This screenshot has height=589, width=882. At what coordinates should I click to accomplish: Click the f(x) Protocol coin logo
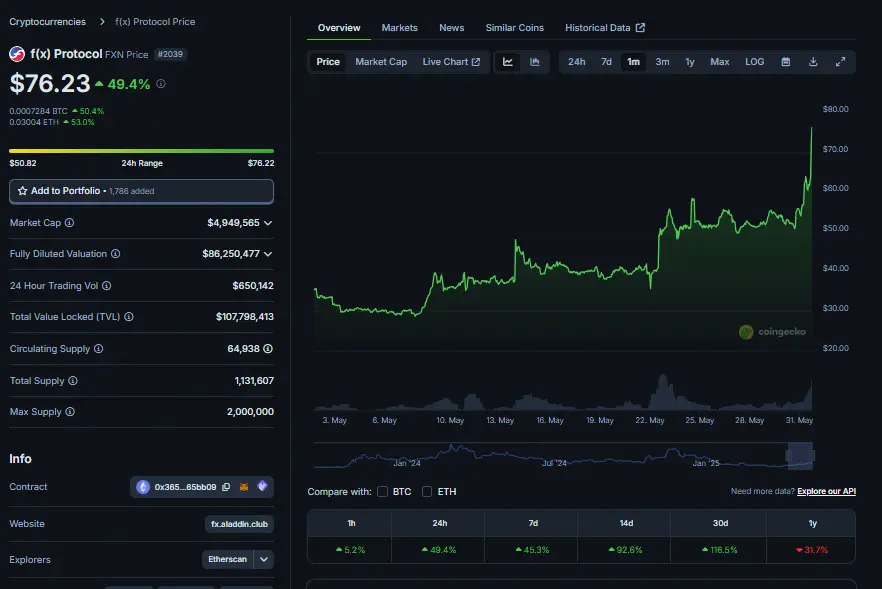(x=17, y=54)
